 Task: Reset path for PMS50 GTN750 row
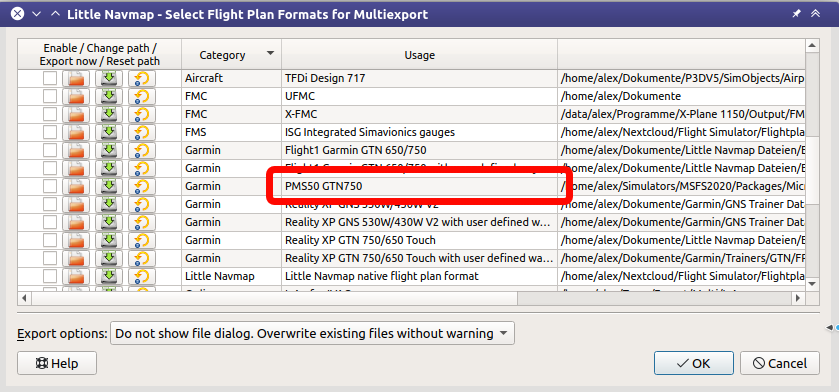pos(142,186)
